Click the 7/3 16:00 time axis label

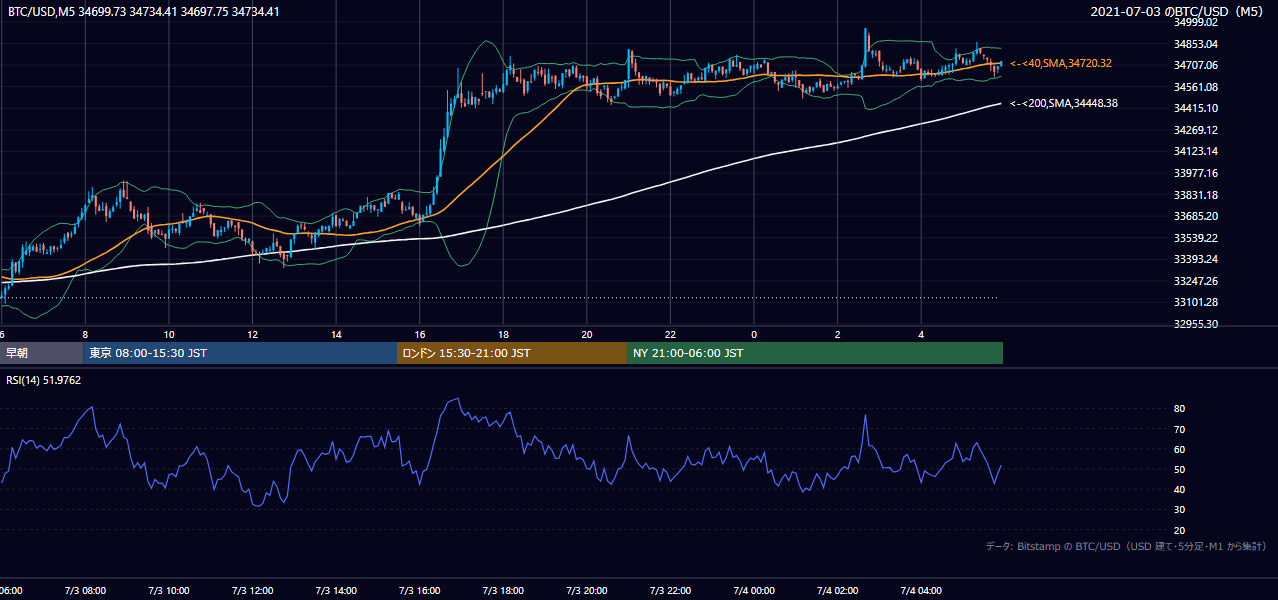point(419,591)
